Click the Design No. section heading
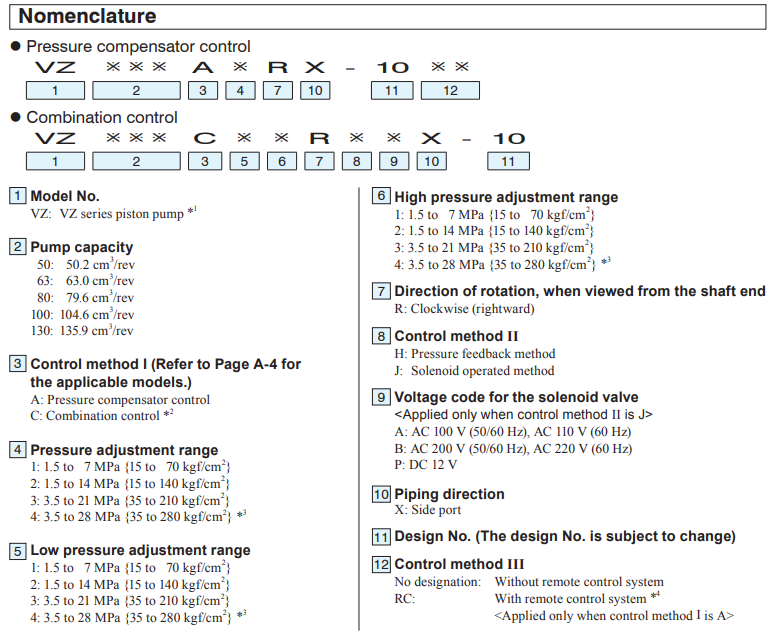 tap(564, 536)
